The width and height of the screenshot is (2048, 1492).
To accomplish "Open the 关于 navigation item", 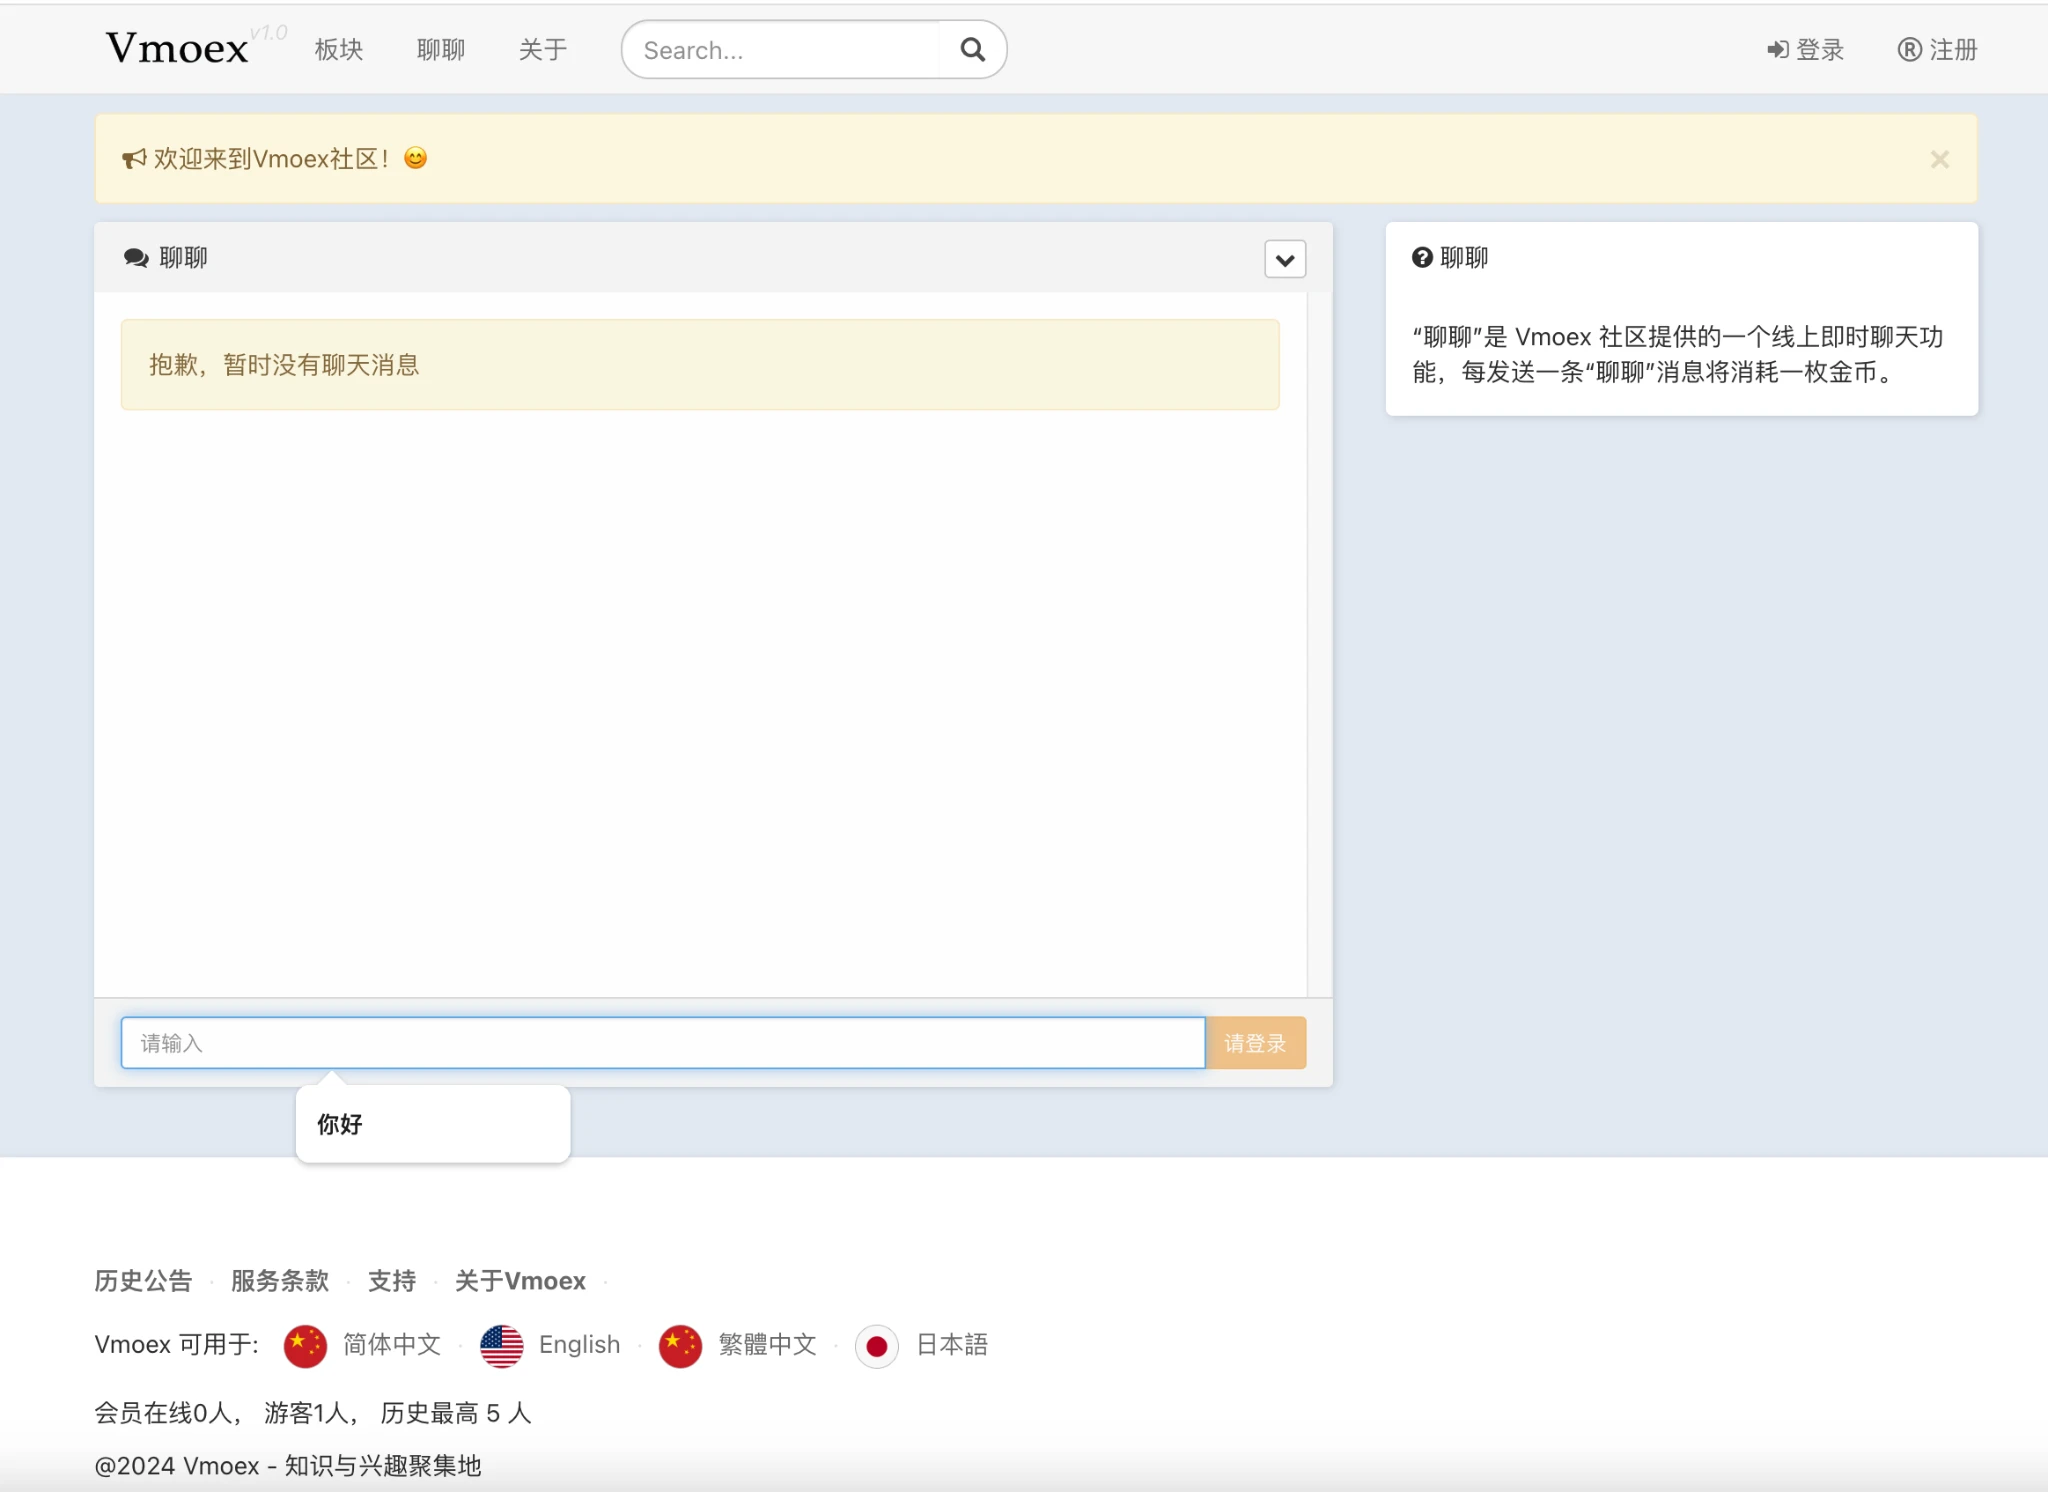I will [x=543, y=50].
